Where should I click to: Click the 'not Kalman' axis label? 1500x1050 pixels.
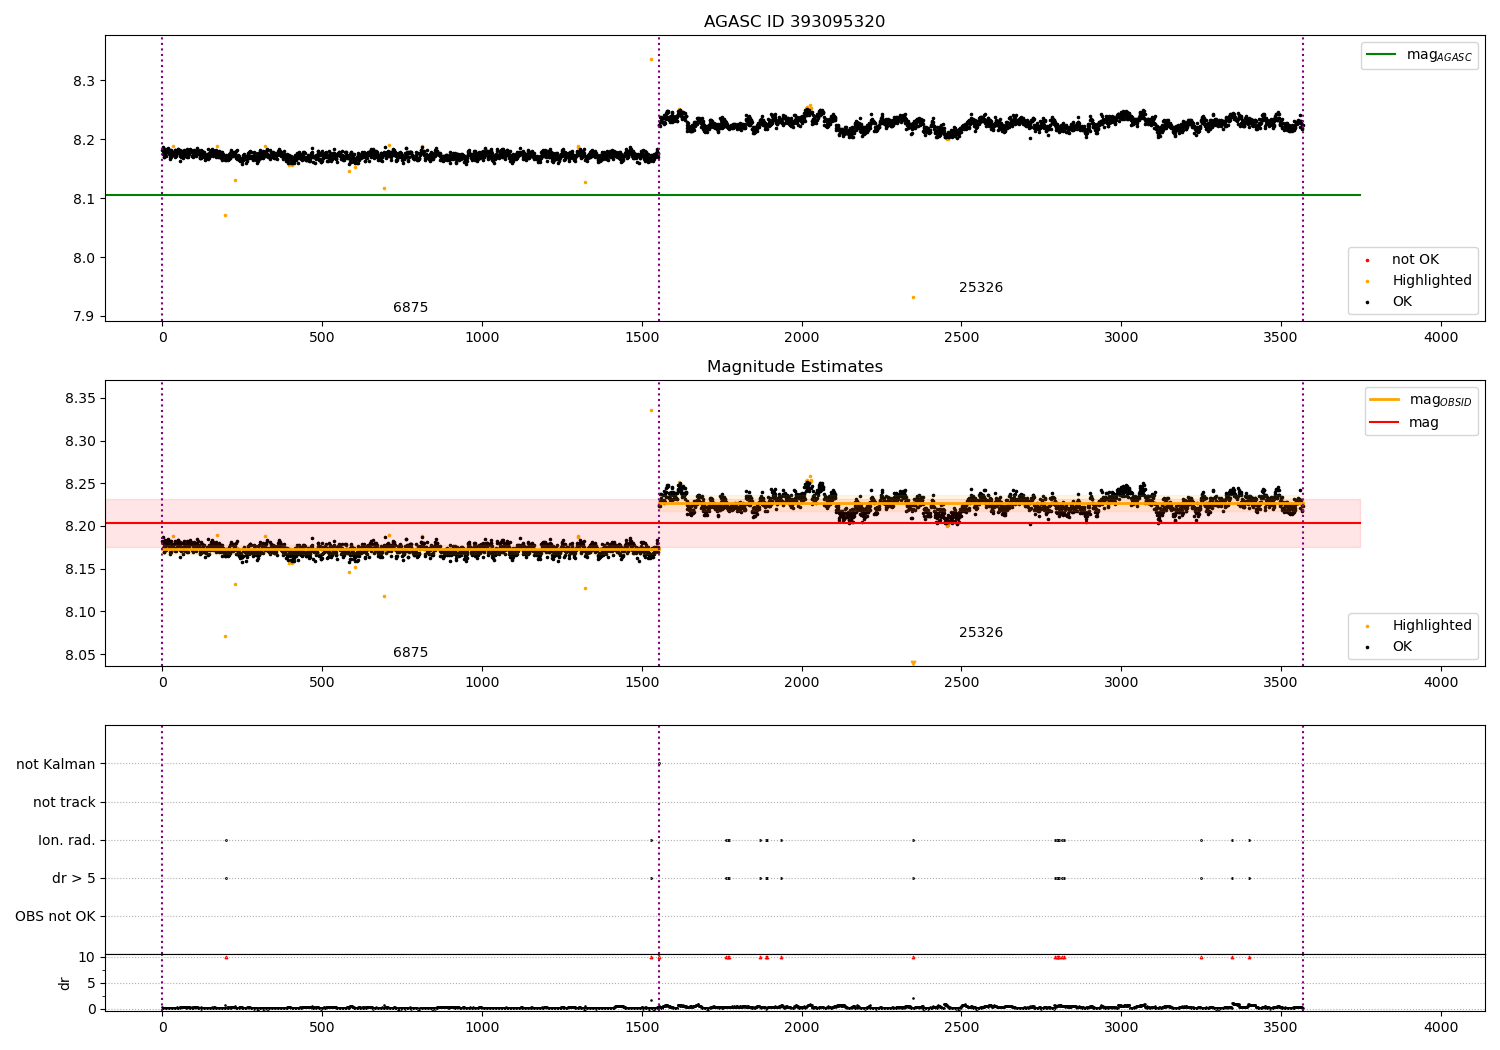[x=56, y=765]
